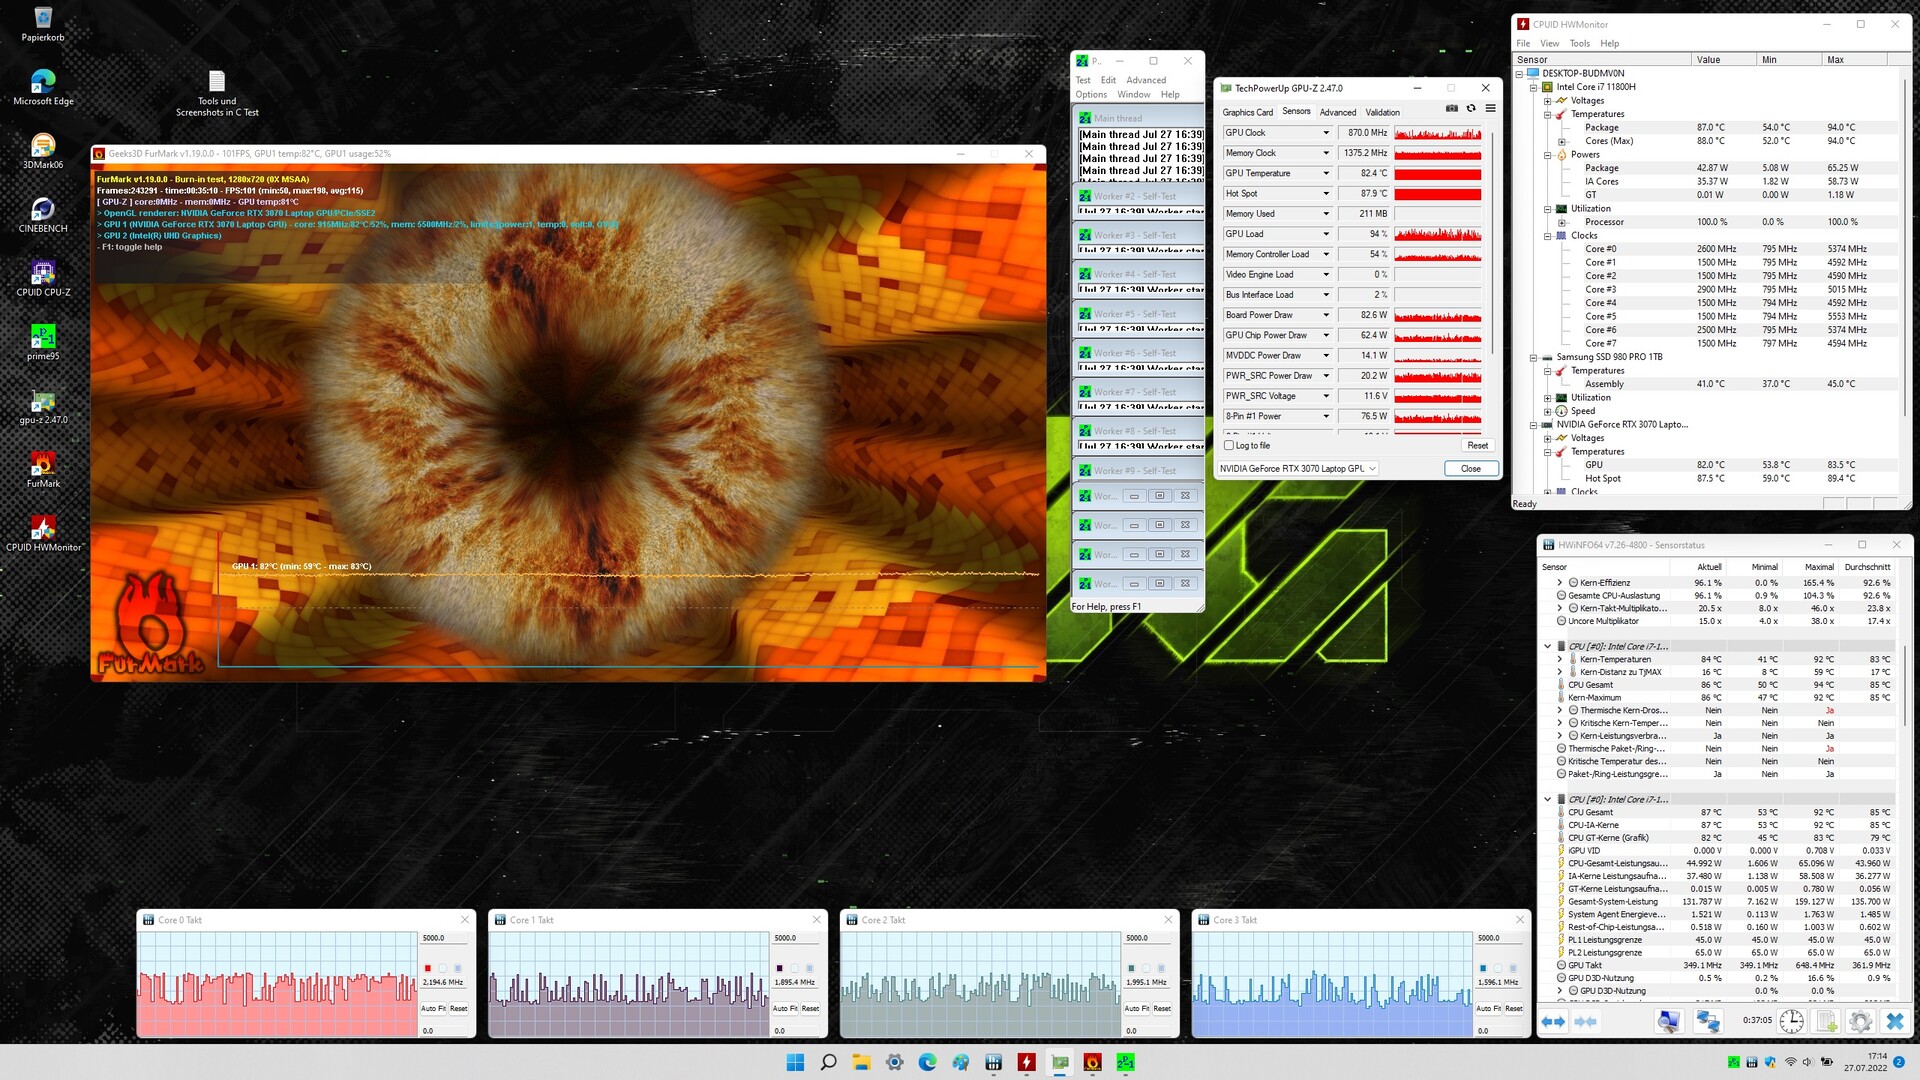Switch to the Graphics Card tab
The width and height of the screenshot is (1920, 1080).
click(1247, 112)
